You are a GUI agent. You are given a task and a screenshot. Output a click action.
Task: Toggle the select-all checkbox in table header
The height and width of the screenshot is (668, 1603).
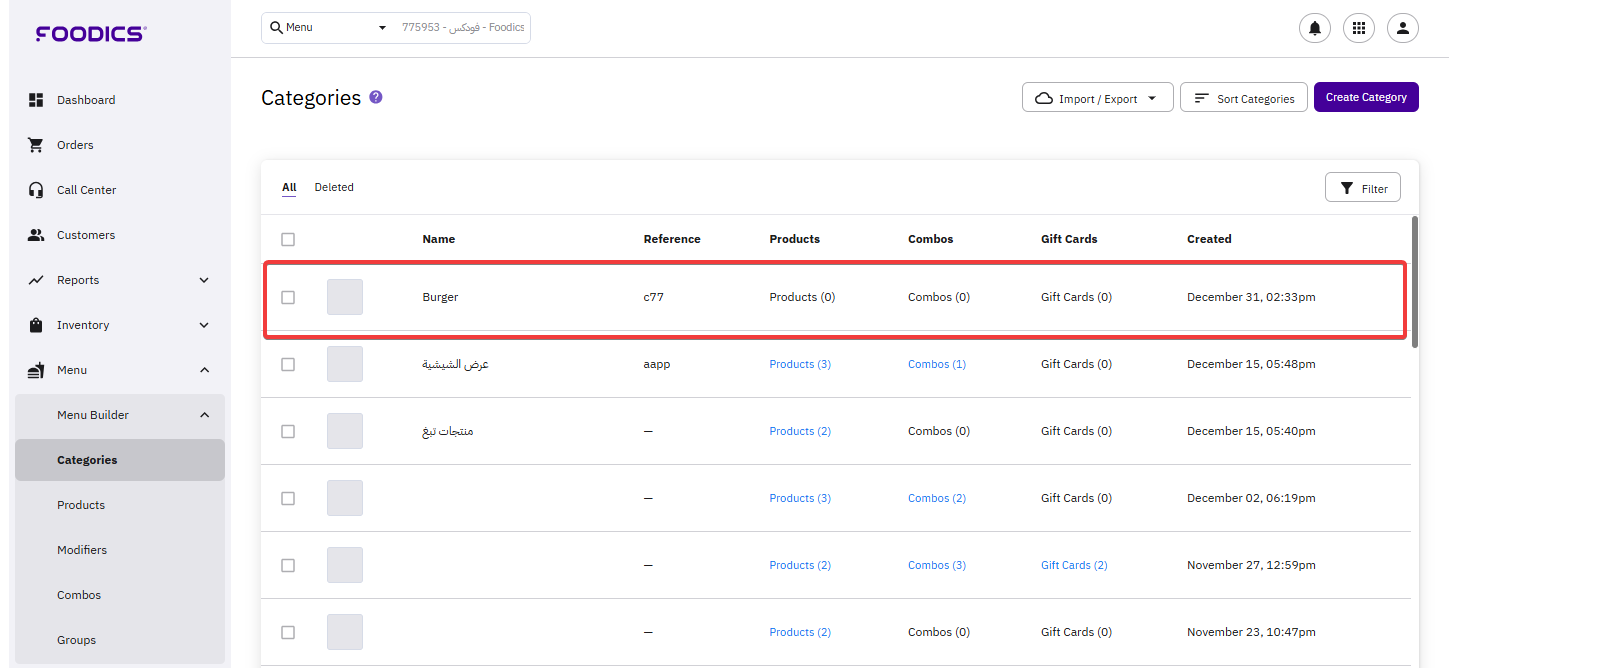[x=288, y=239]
